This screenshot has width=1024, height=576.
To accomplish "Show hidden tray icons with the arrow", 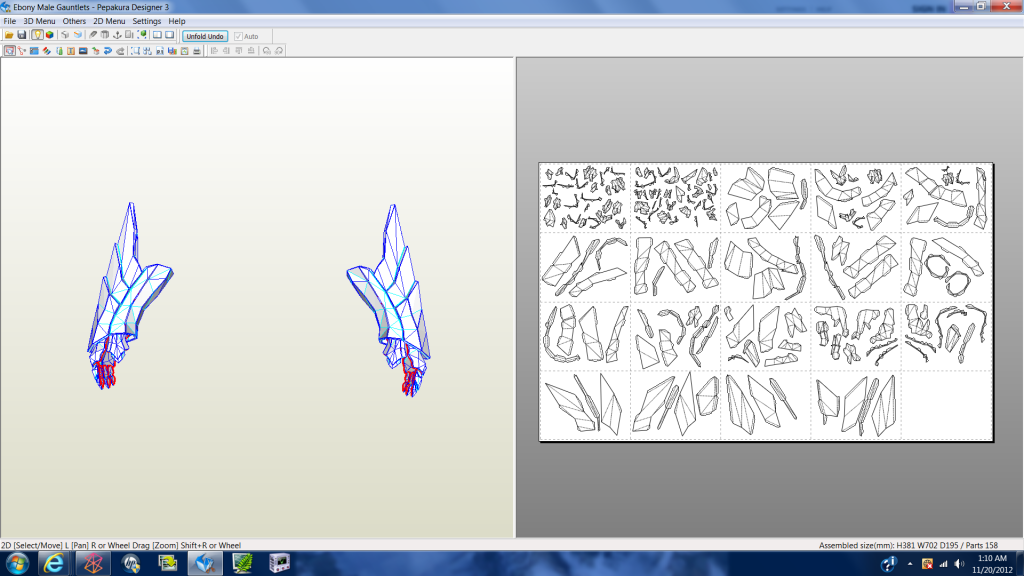I will [910, 564].
